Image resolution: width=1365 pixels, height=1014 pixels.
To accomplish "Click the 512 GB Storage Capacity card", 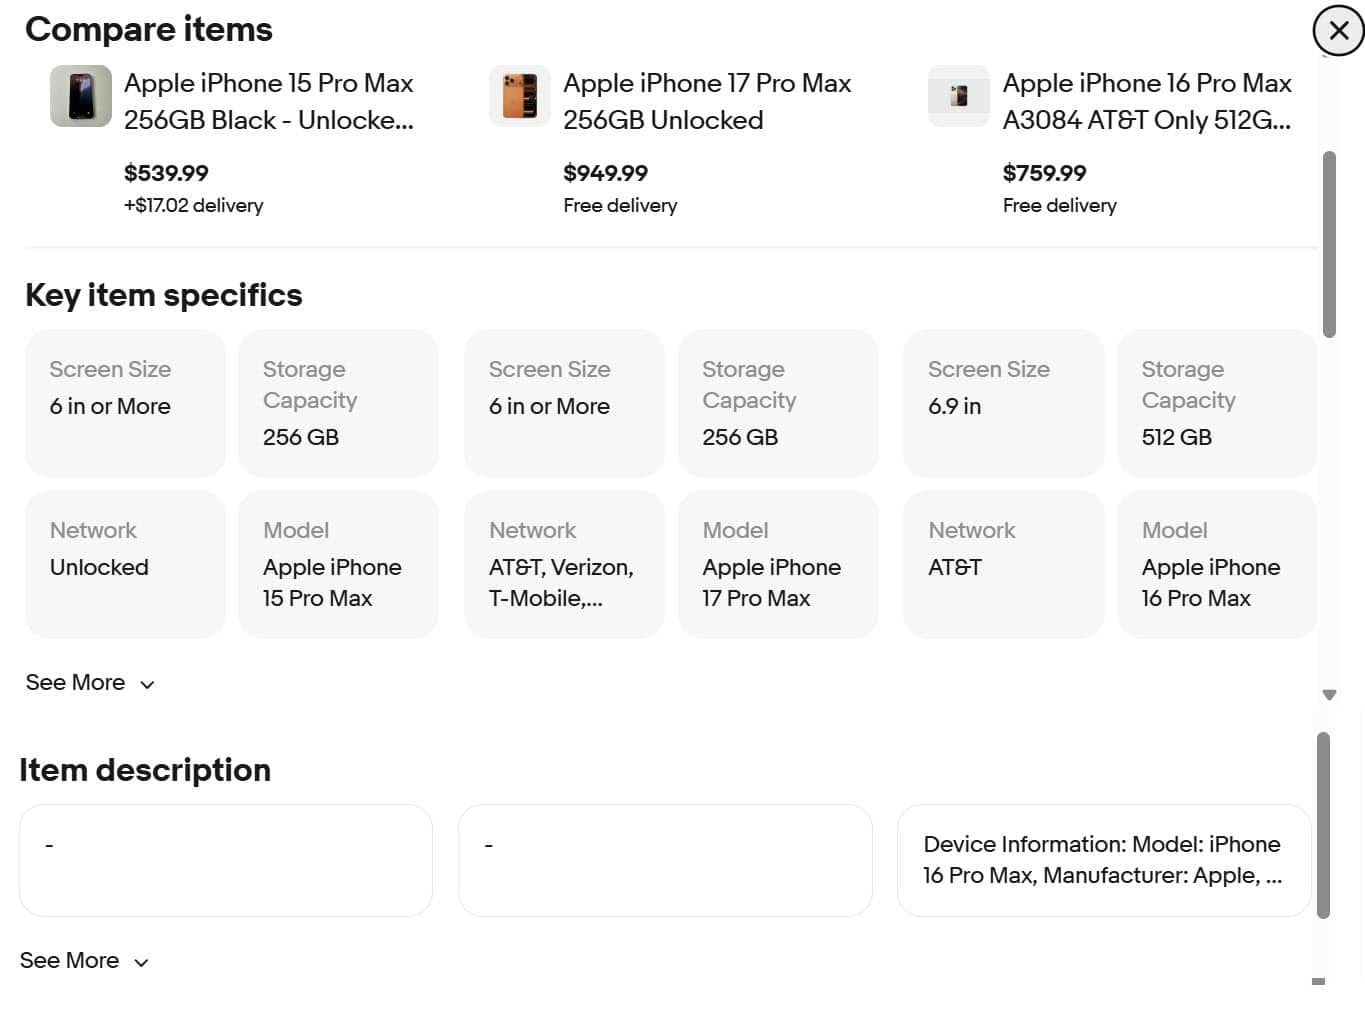I will pyautogui.click(x=1216, y=403).
